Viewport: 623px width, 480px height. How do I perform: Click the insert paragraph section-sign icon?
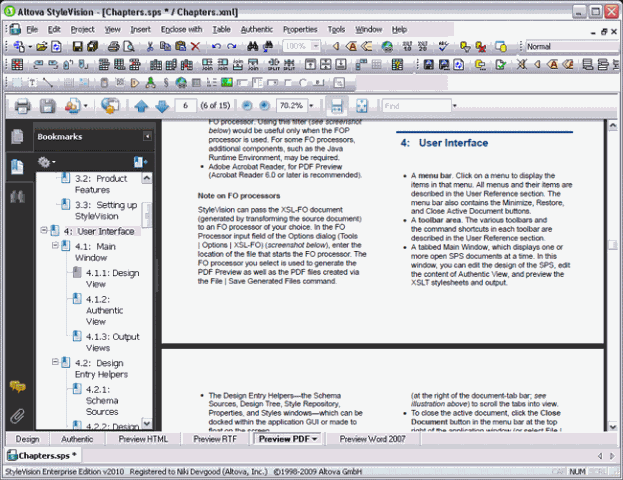[x=166, y=83]
